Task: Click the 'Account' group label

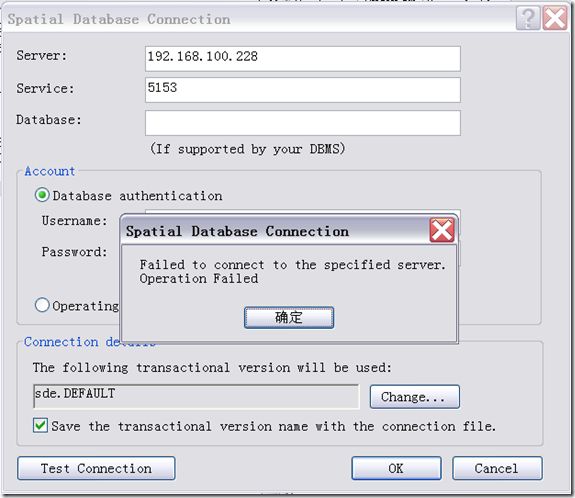Action: [50, 171]
